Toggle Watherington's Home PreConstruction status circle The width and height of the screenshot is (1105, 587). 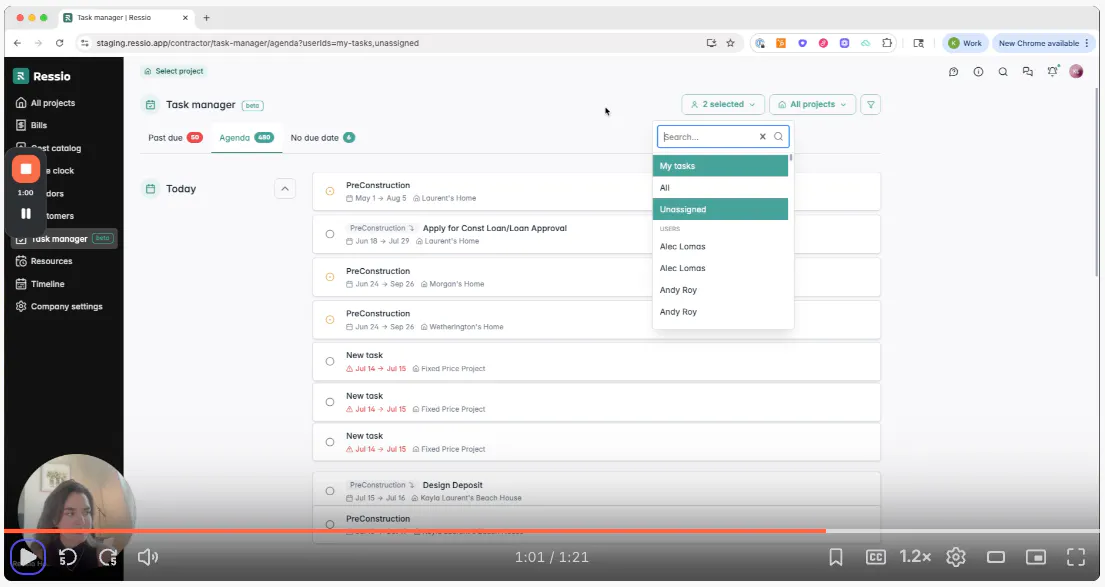[x=330, y=319]
